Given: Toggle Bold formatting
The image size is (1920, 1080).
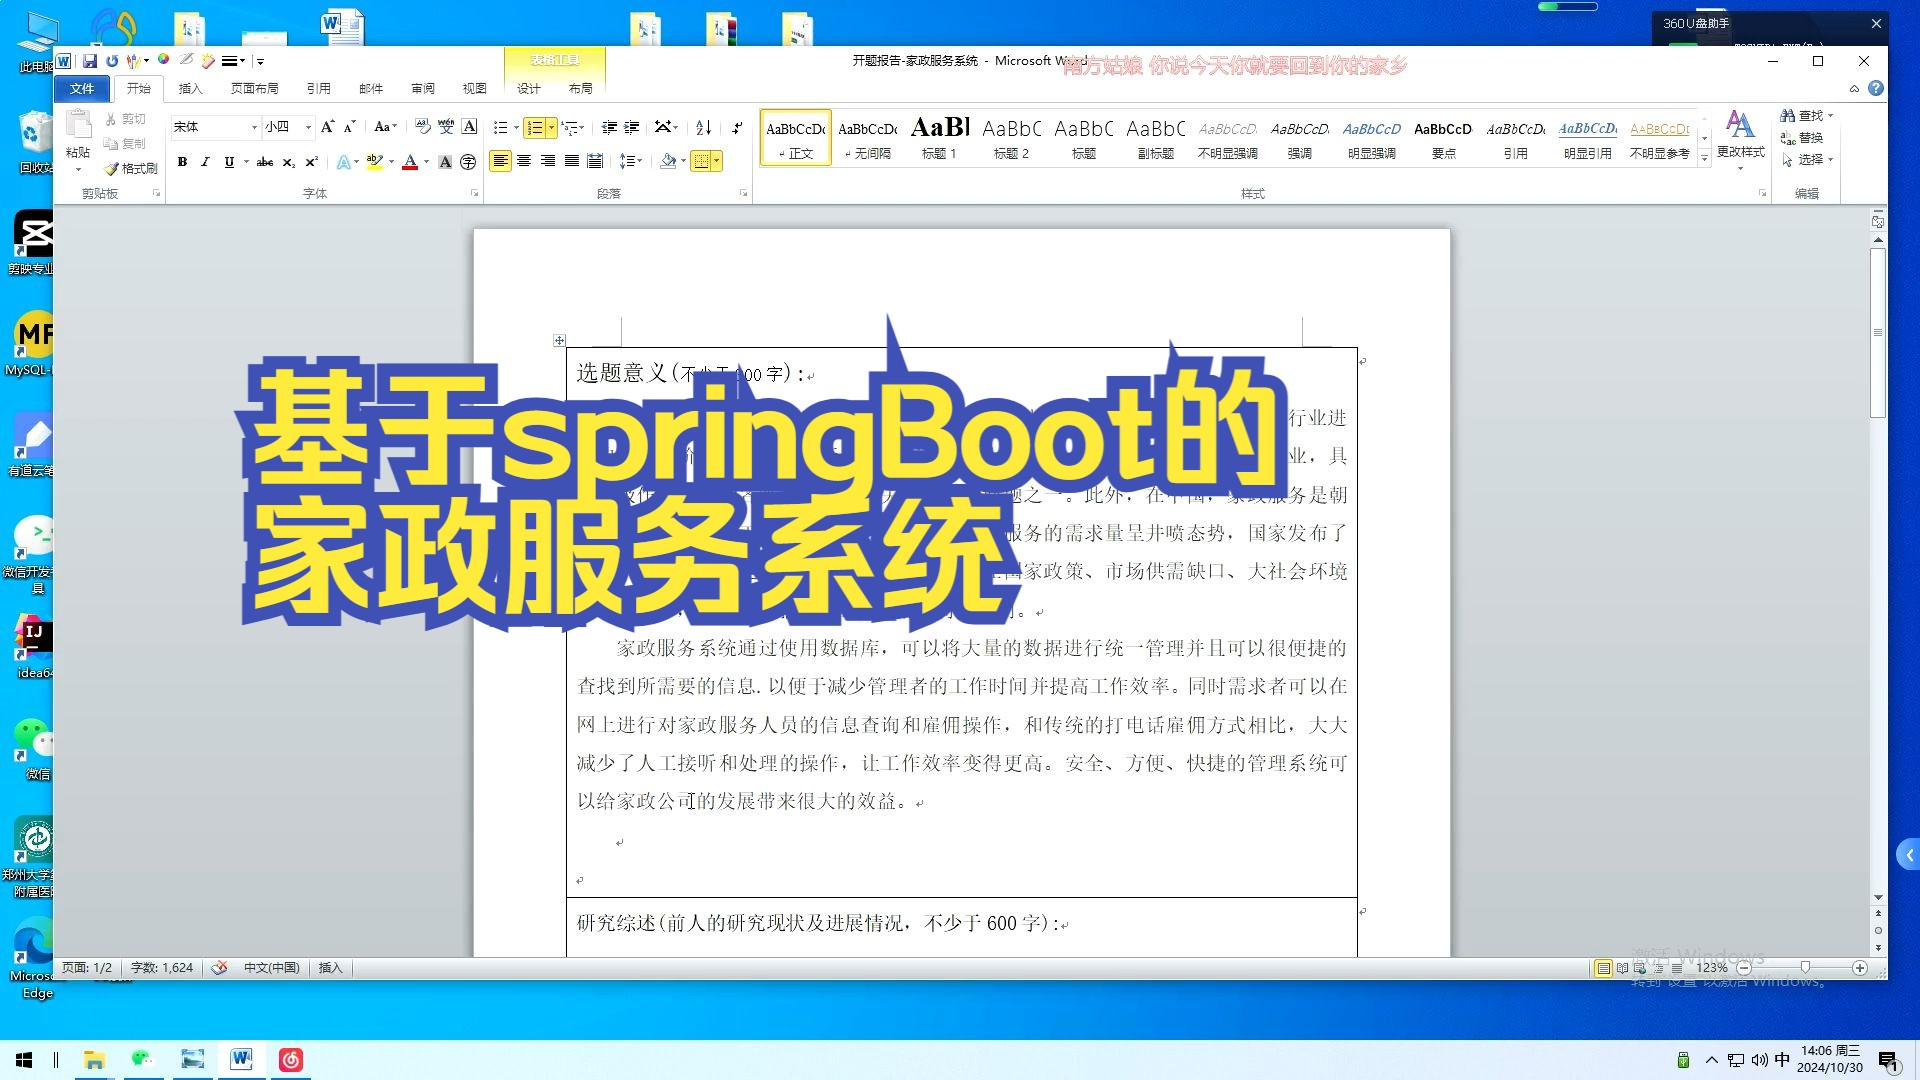Looking at the screenshot, I should click(182, 161).
